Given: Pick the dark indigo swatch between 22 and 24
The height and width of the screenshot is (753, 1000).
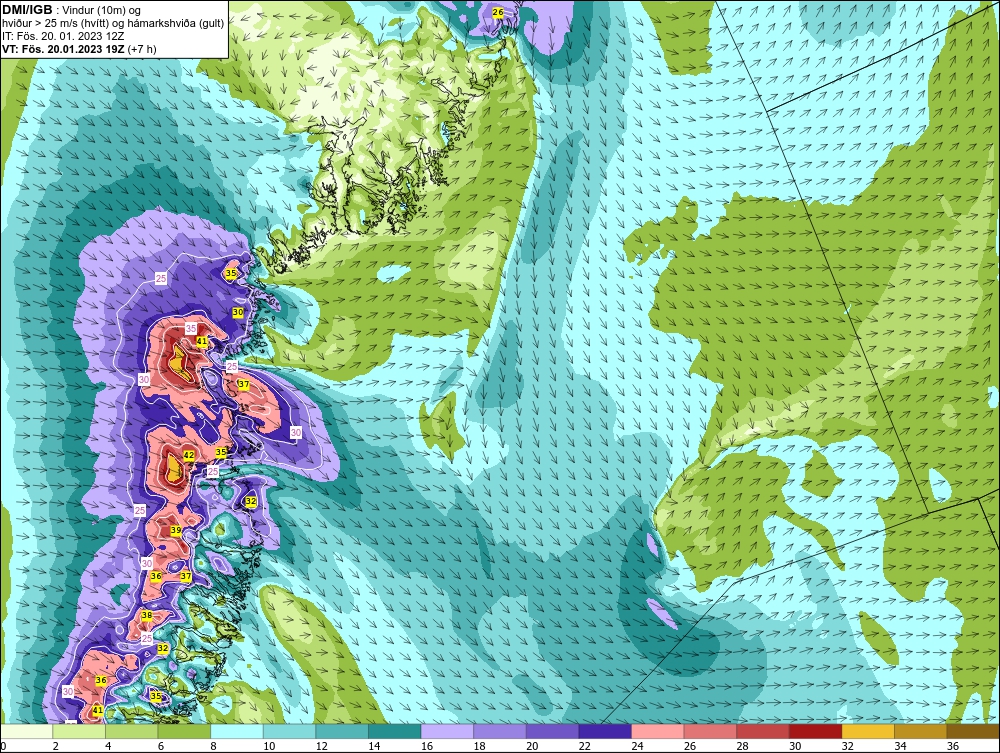Looking at the screenshot, I should 605,731.
